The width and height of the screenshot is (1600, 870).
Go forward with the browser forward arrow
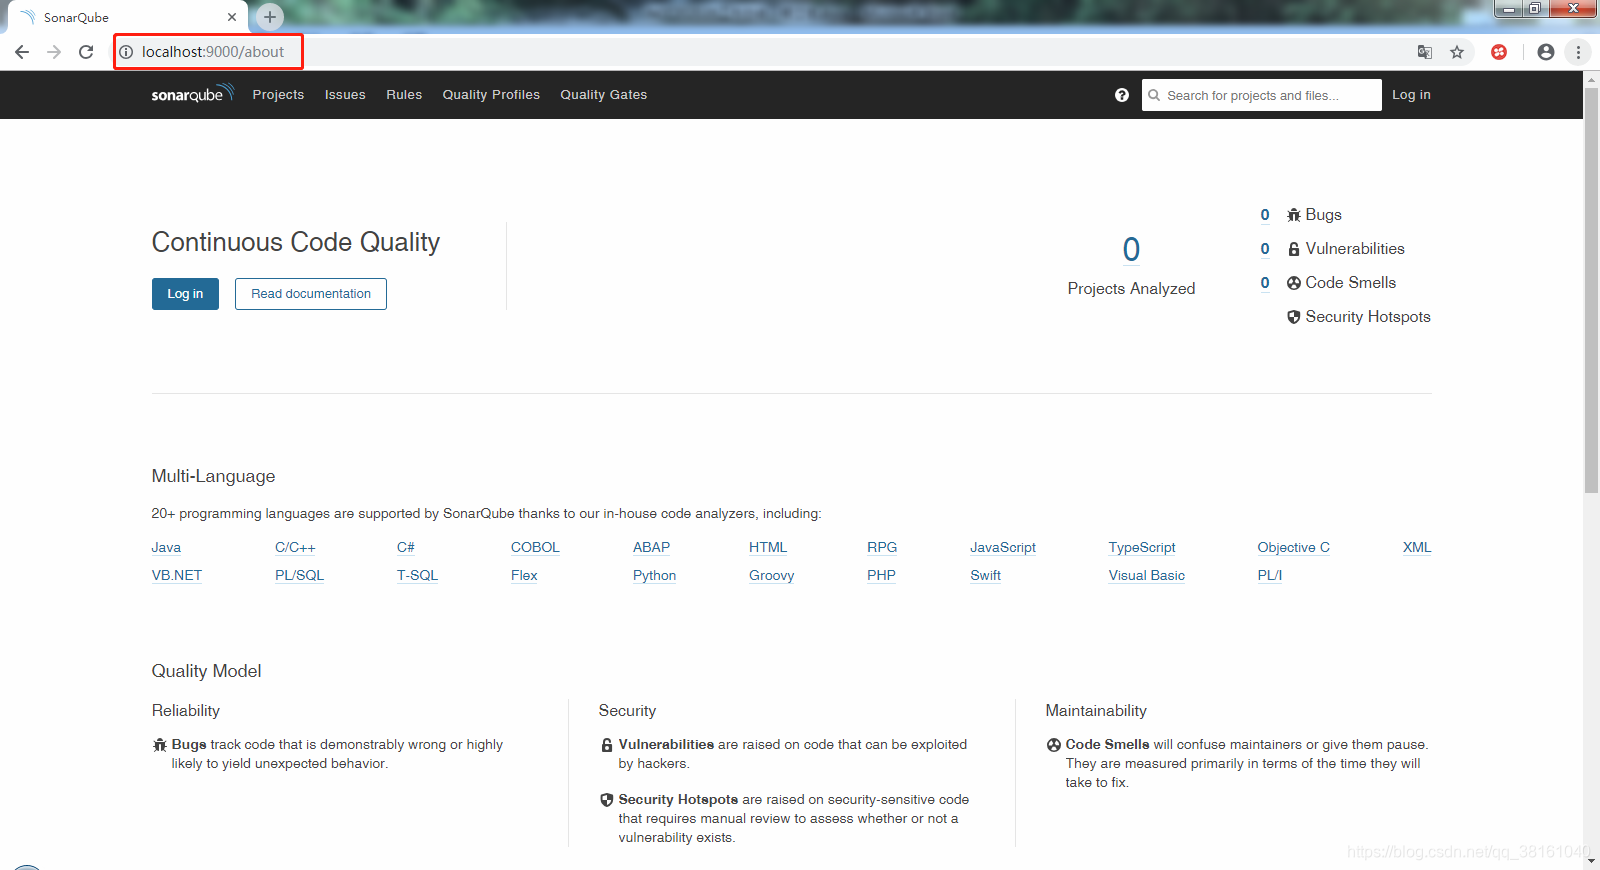54,52
